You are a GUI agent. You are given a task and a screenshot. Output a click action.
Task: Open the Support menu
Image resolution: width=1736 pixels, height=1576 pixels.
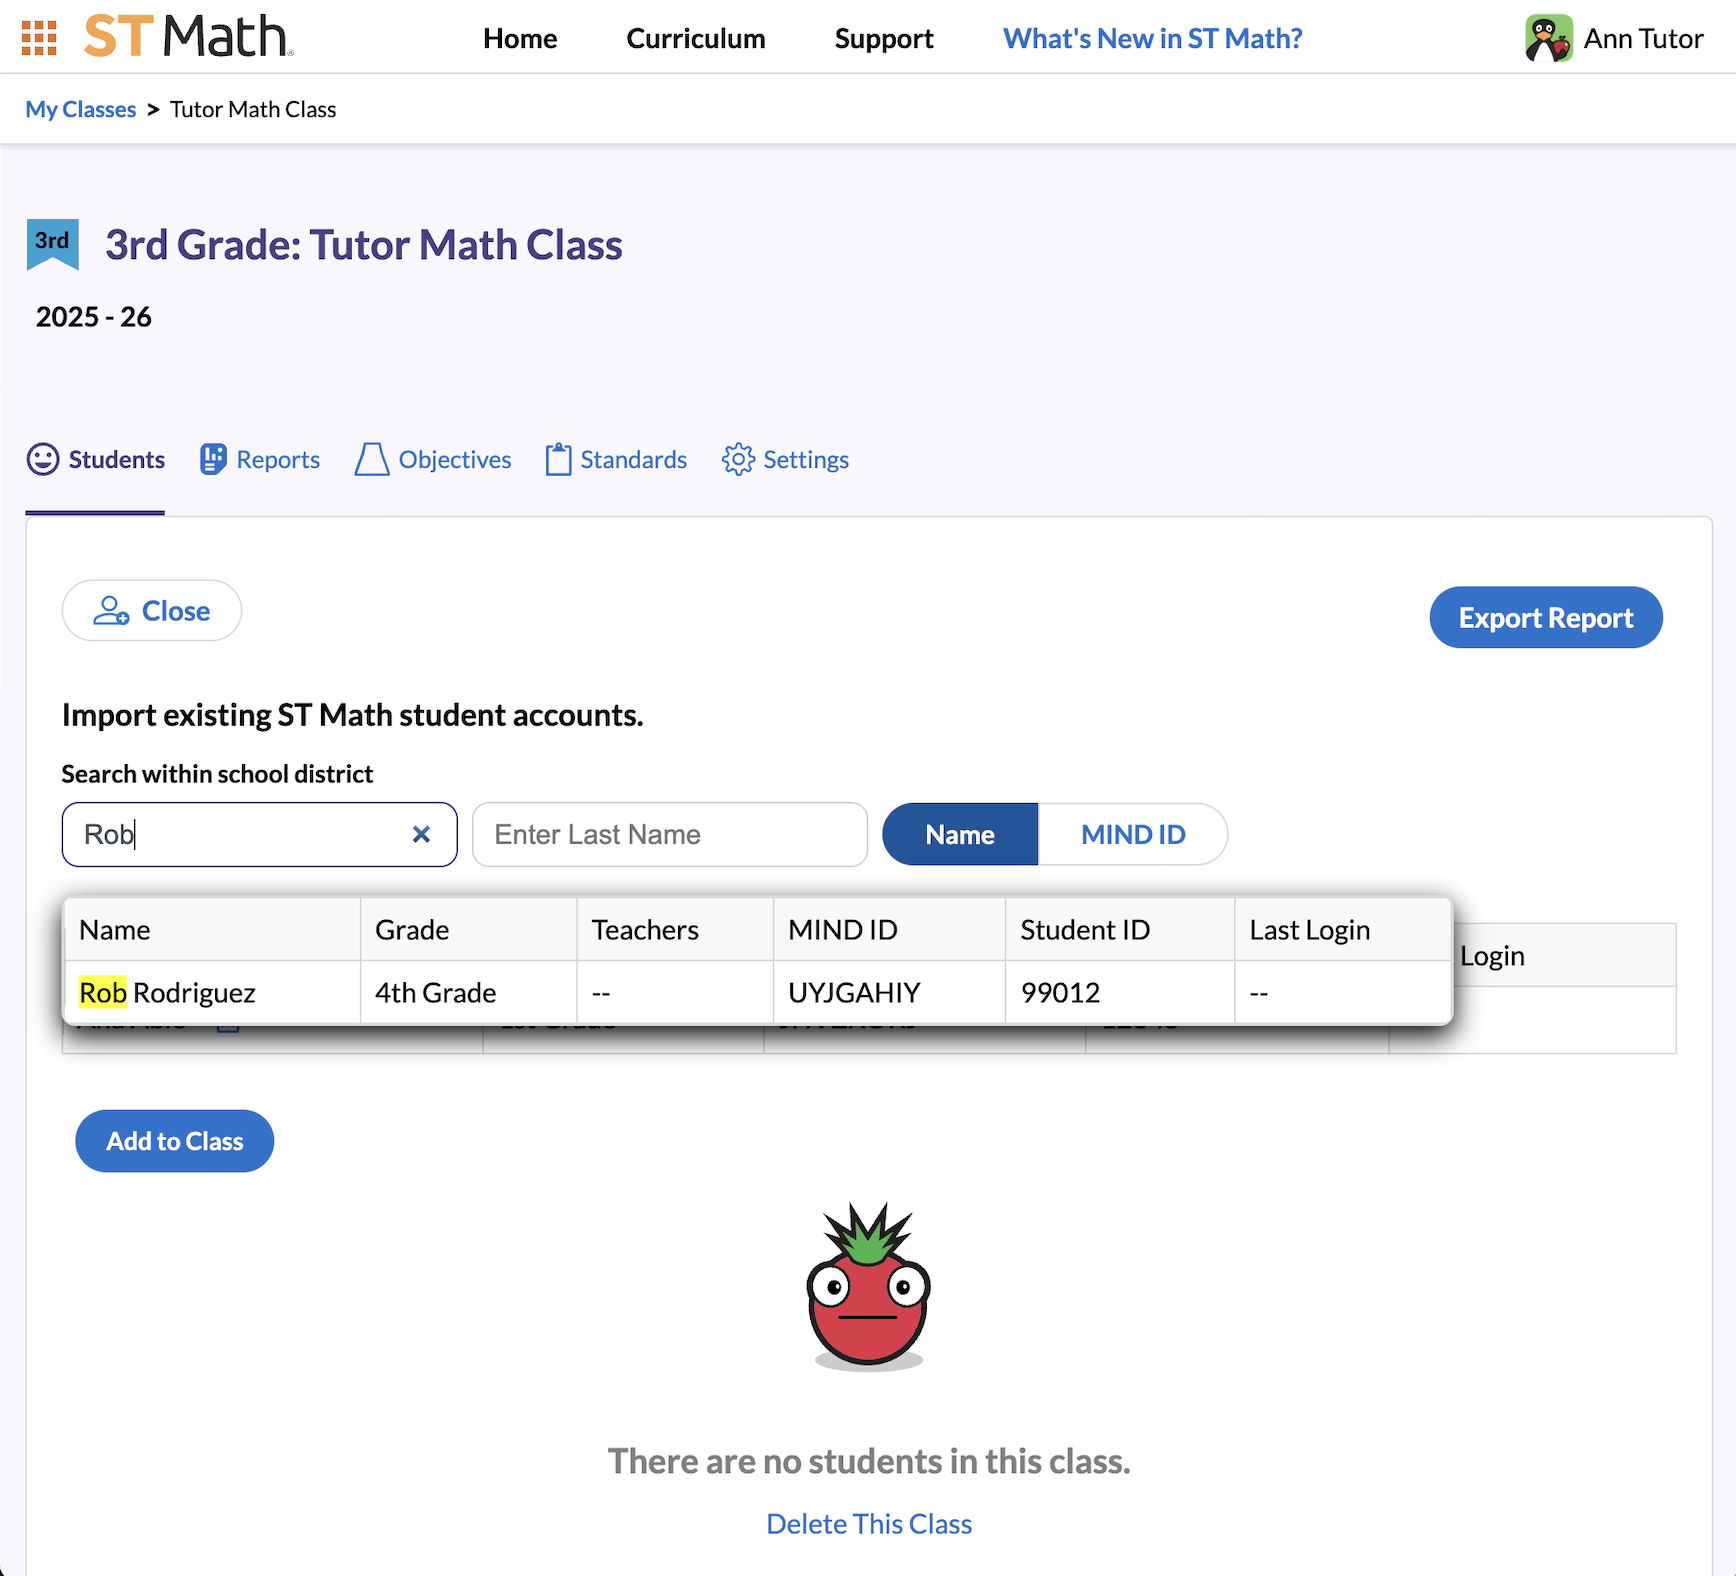point(883,38)
